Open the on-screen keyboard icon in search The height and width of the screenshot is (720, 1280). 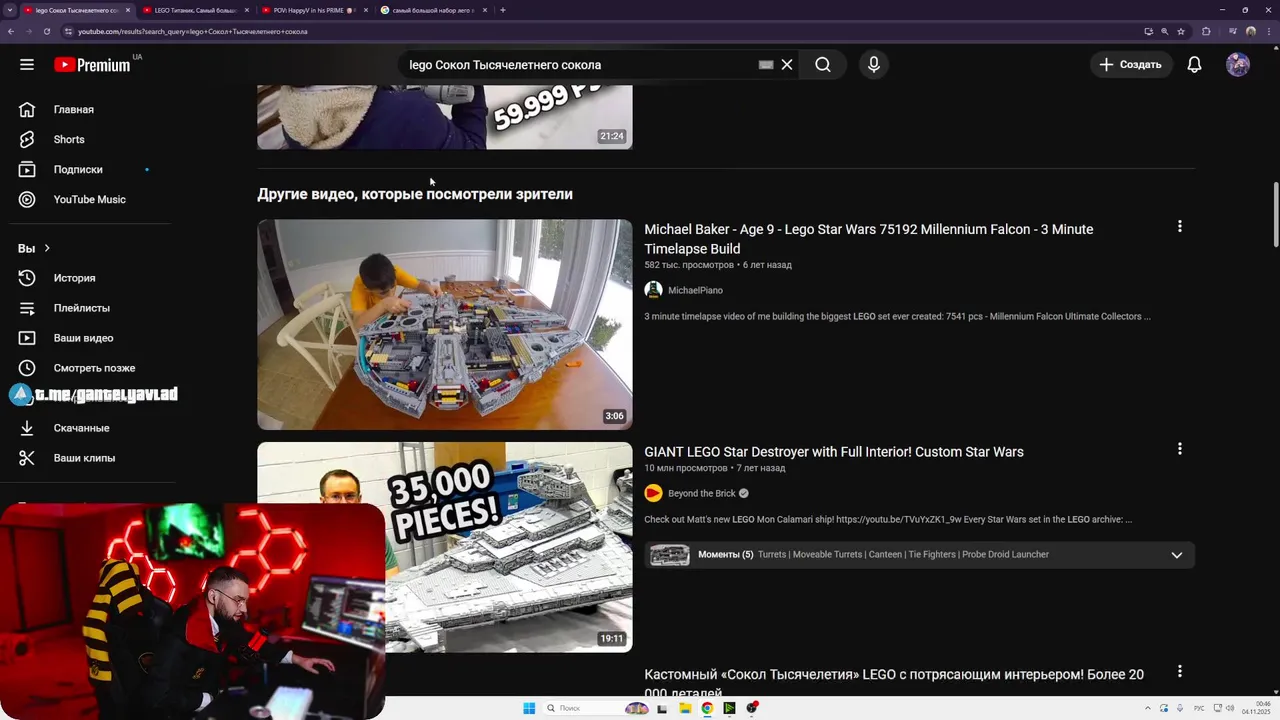[766, 65]
